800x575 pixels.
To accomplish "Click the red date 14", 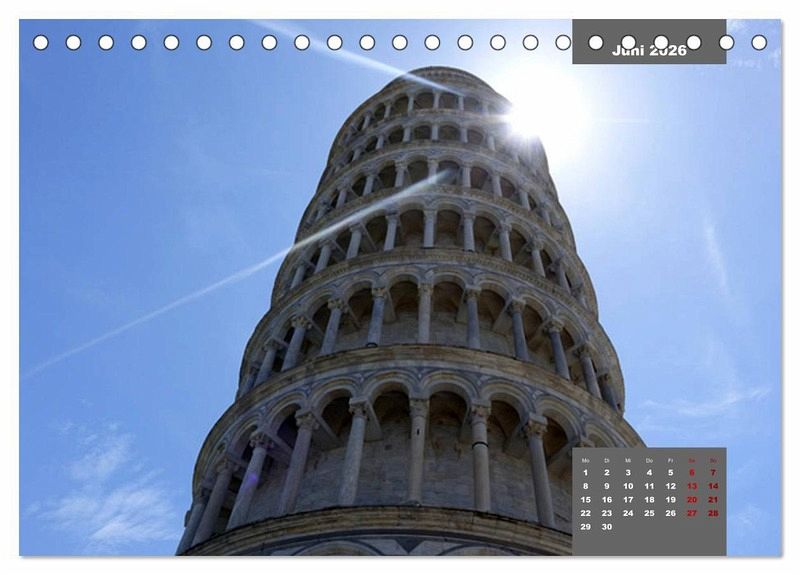I will pos(713,486).
